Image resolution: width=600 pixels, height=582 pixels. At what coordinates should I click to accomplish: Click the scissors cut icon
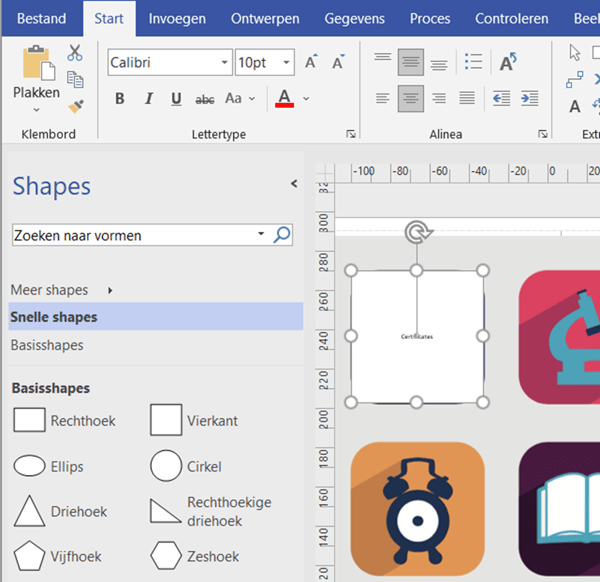pos(75,54)
